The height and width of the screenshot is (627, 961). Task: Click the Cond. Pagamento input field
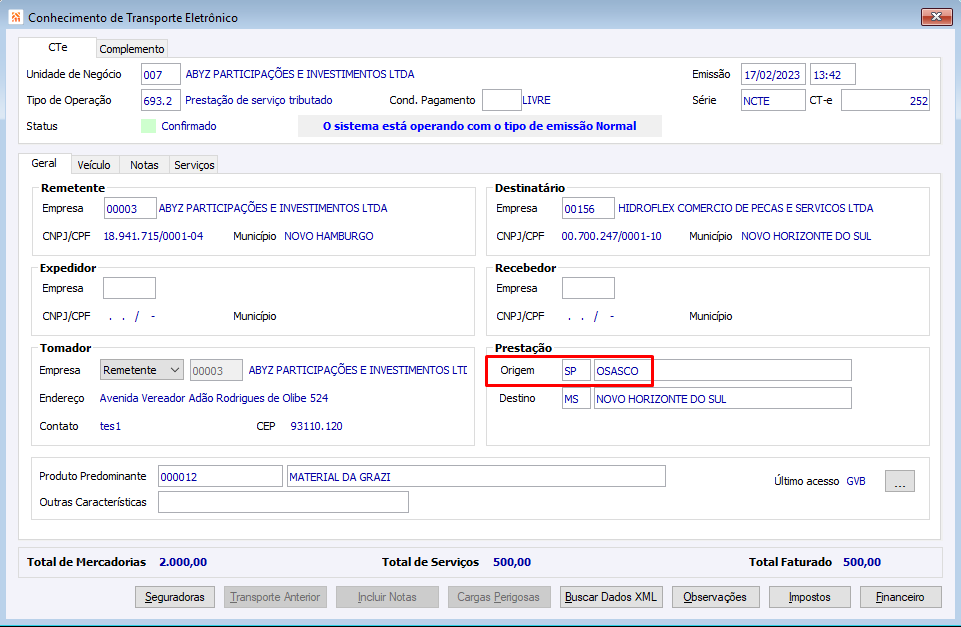pyautogui.click(x=501, y=100)
